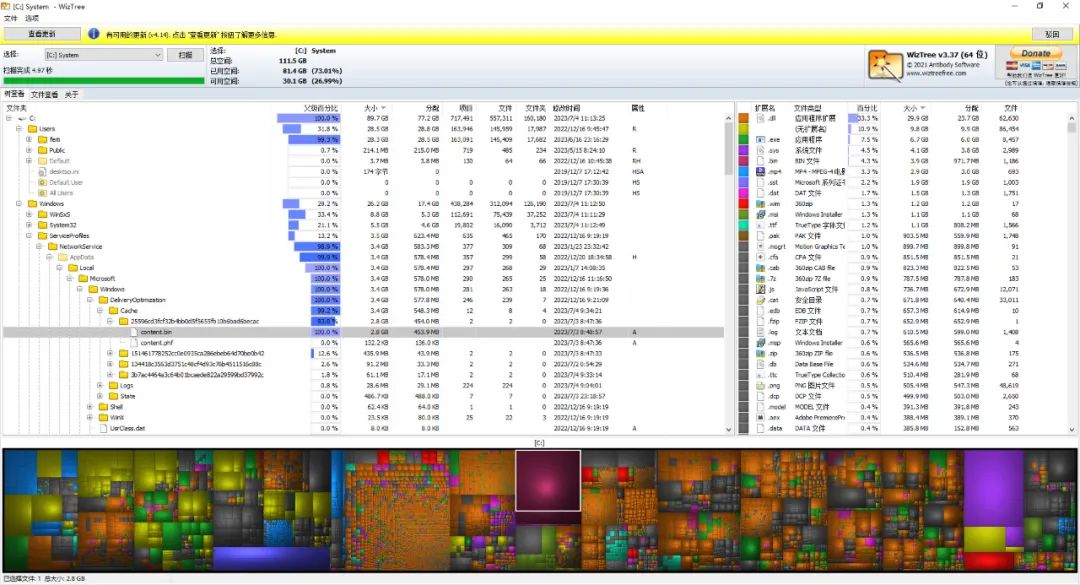This screenshot has height=585, width=1080.
Task: Dismiss update banner with 忽略 button
Action: click(1051, 34)
